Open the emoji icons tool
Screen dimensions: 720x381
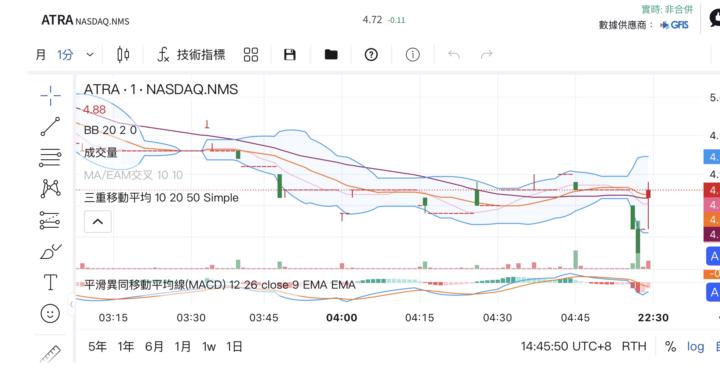(50, 314)
